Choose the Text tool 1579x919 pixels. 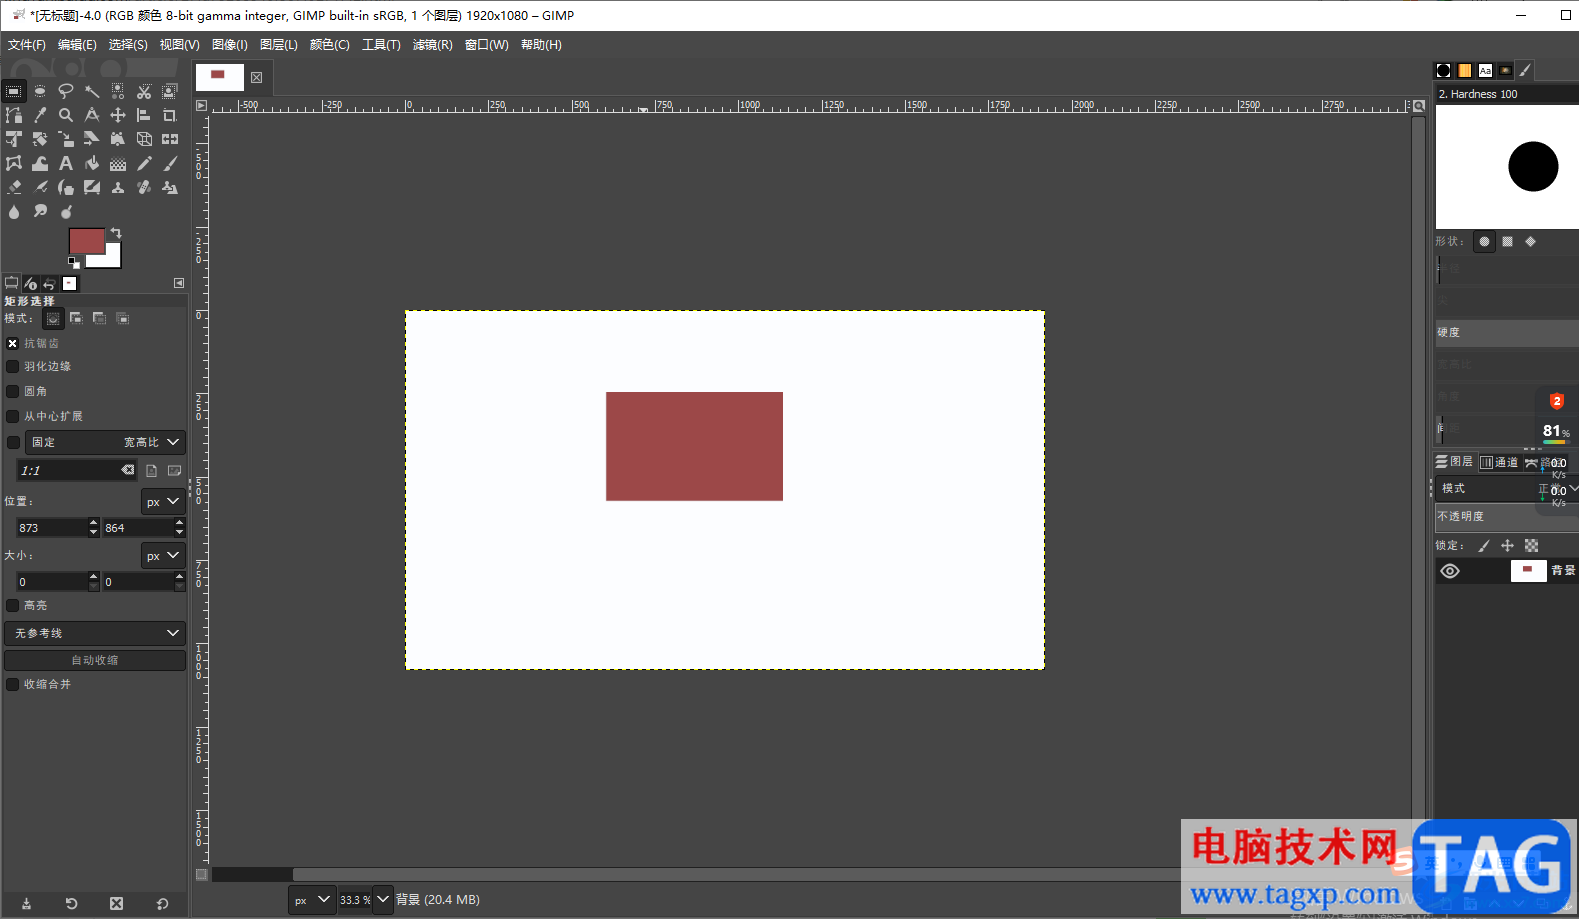click(x=66, y=163)
